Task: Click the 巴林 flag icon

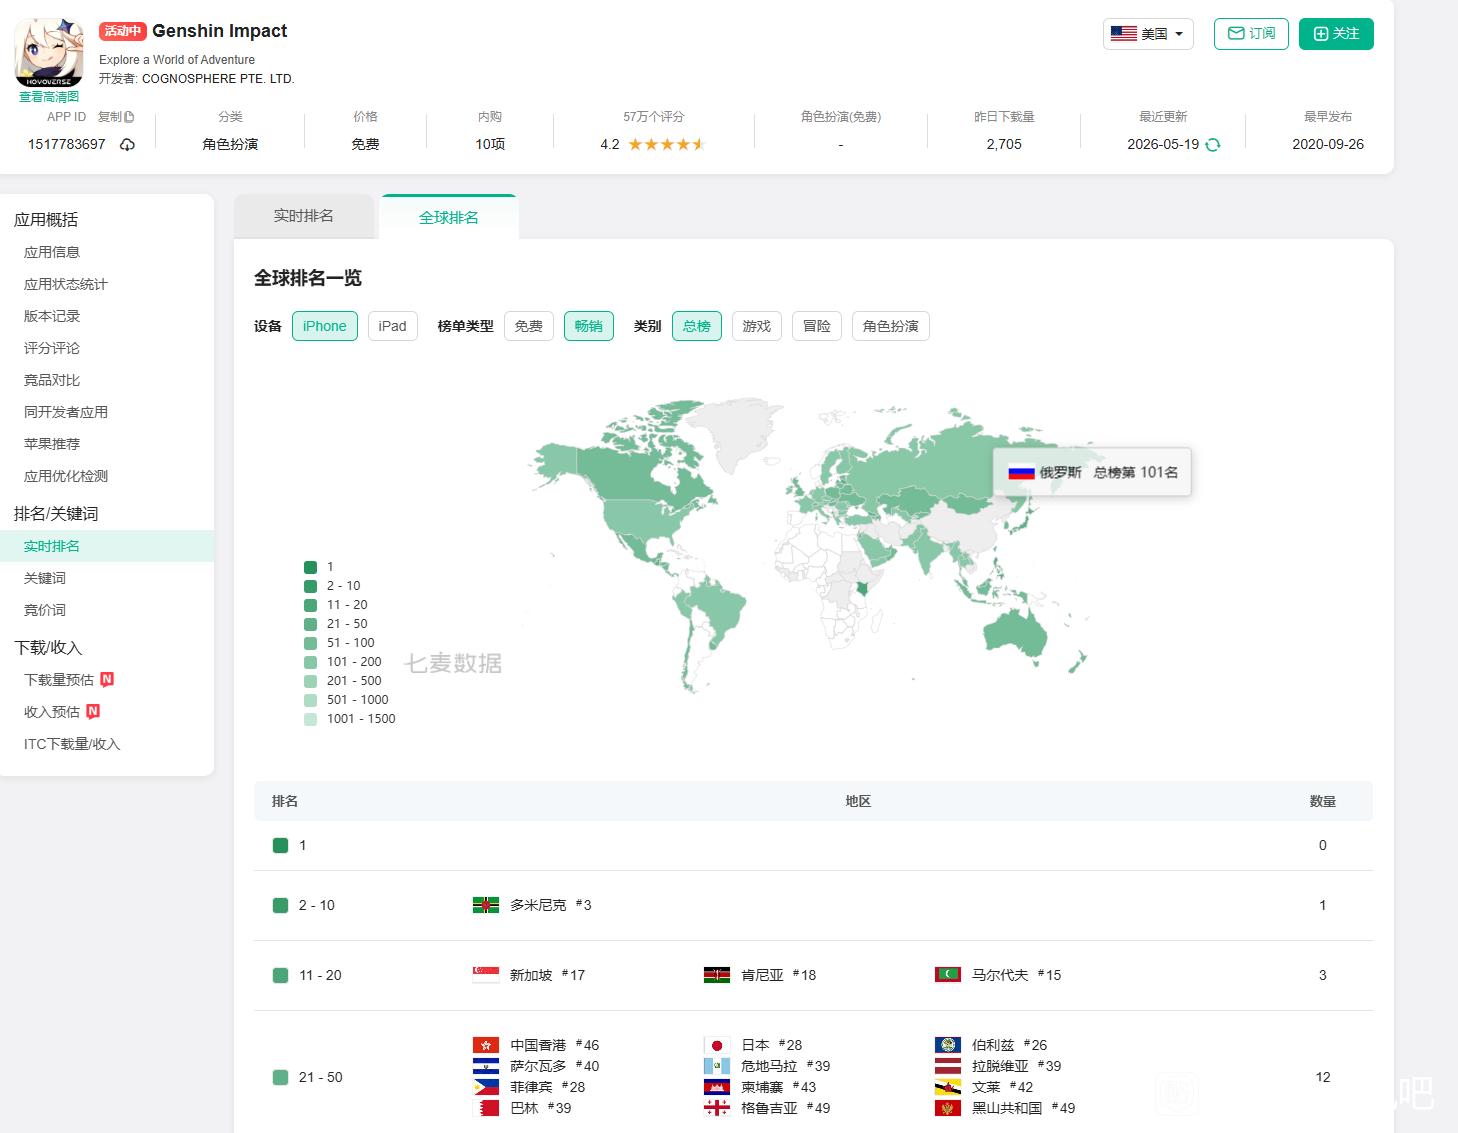Action: click(x=486, y=1108)
